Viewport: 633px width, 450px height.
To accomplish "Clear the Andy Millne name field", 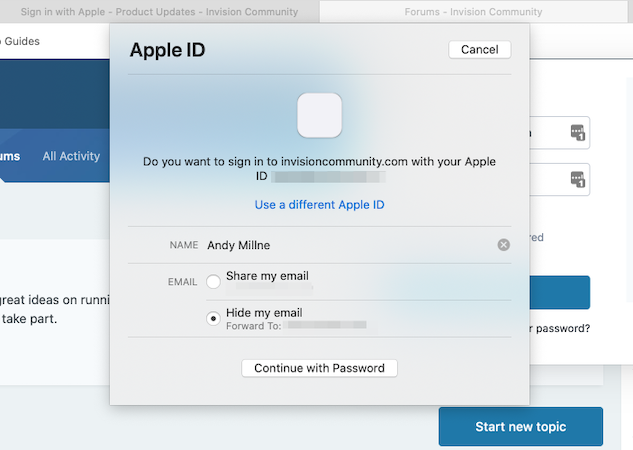I will pyautogui.click(x=503, y=245).
